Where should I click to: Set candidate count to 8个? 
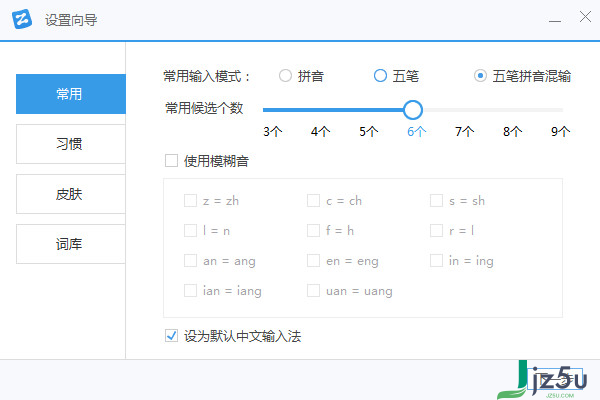tap(512, 132)
